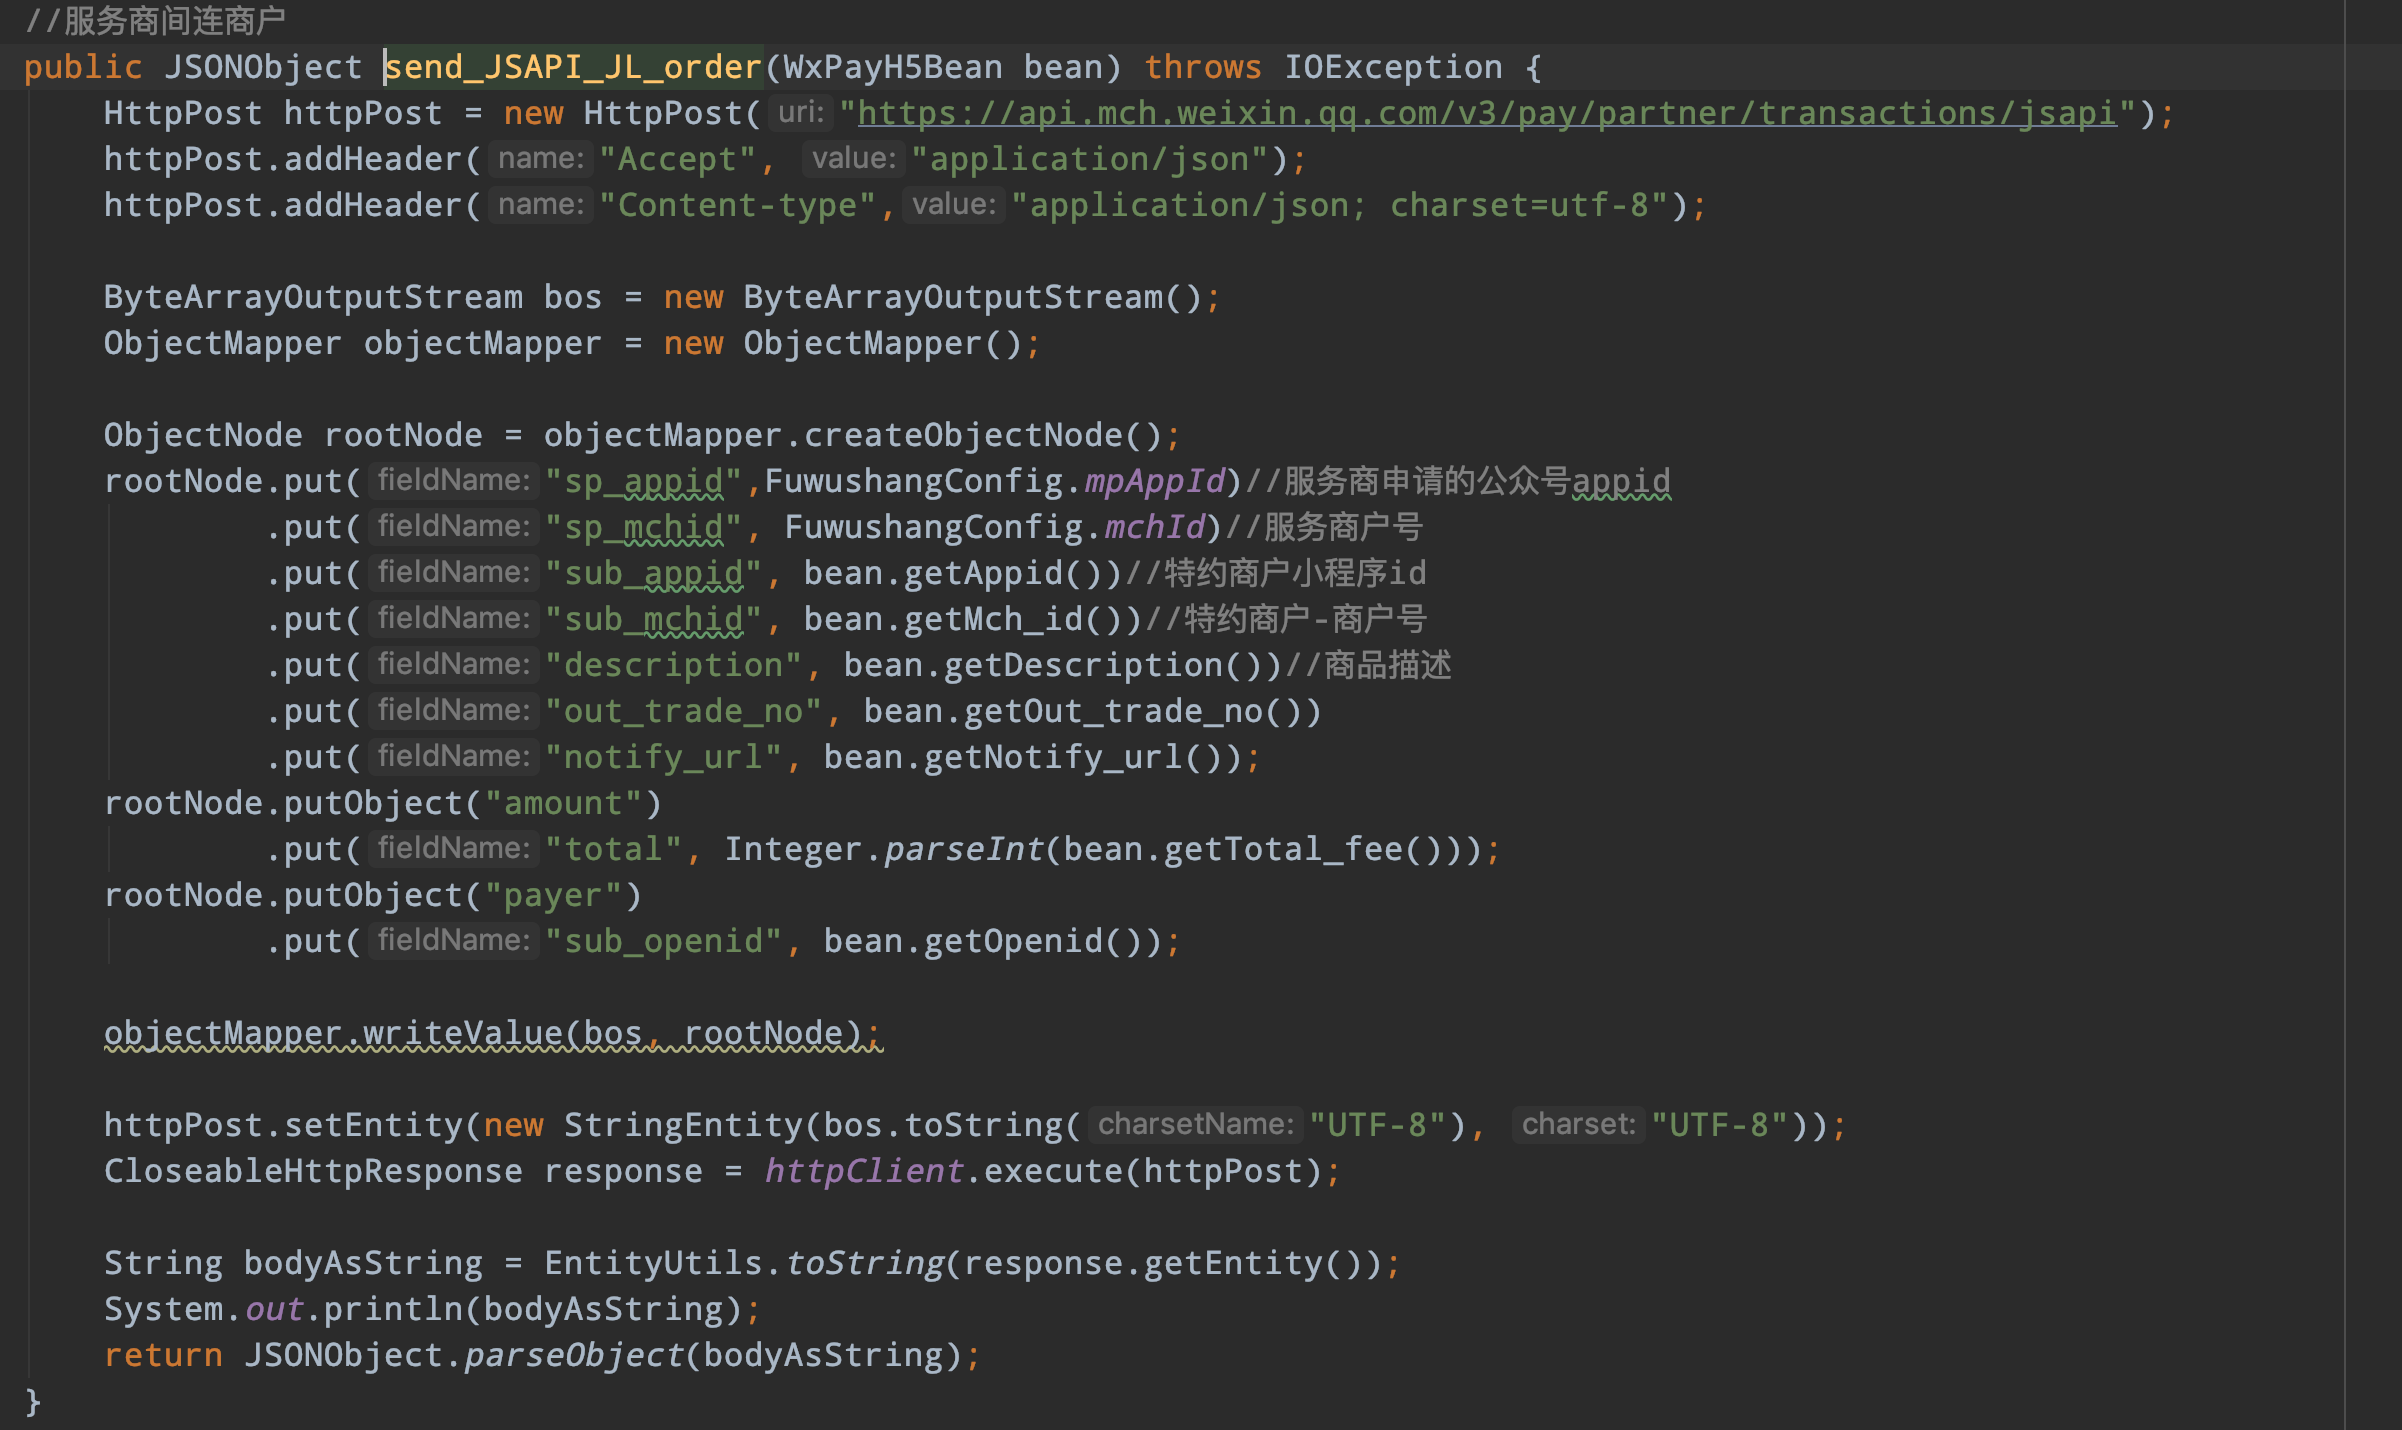
Task: Click the "sp_appid" field name string
Action: (643, 481)
